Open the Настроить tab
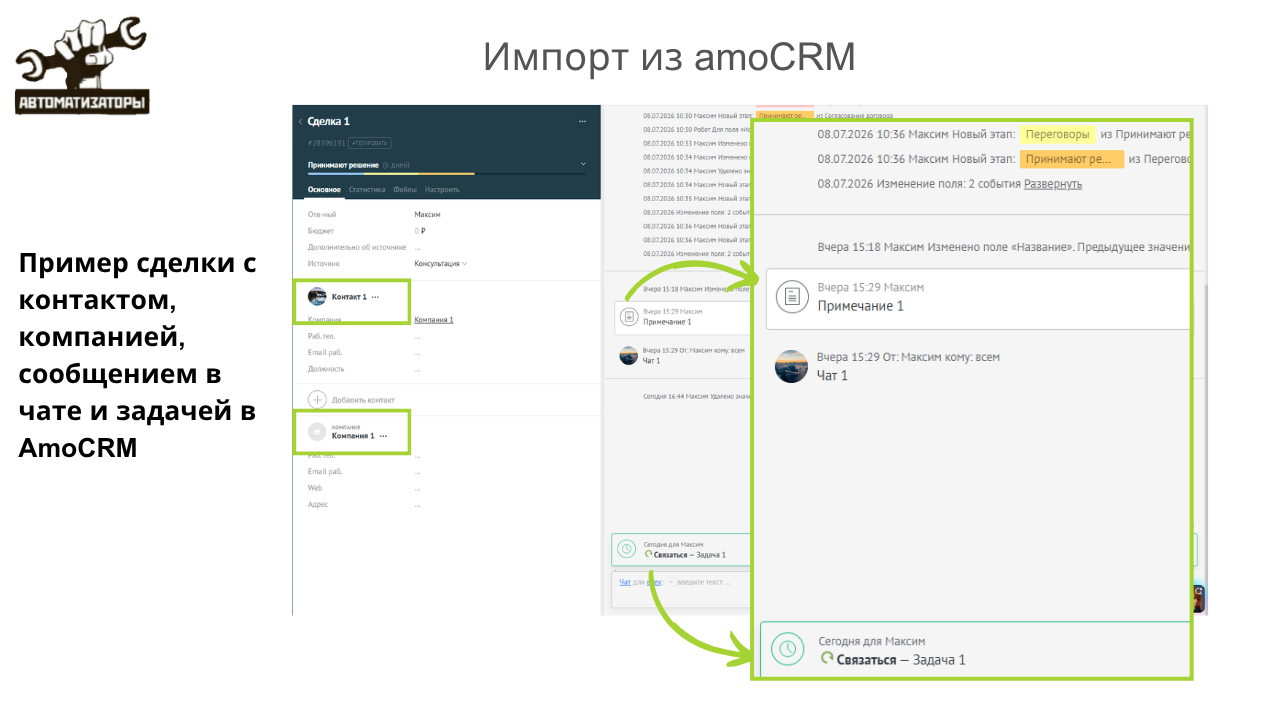 442,189
